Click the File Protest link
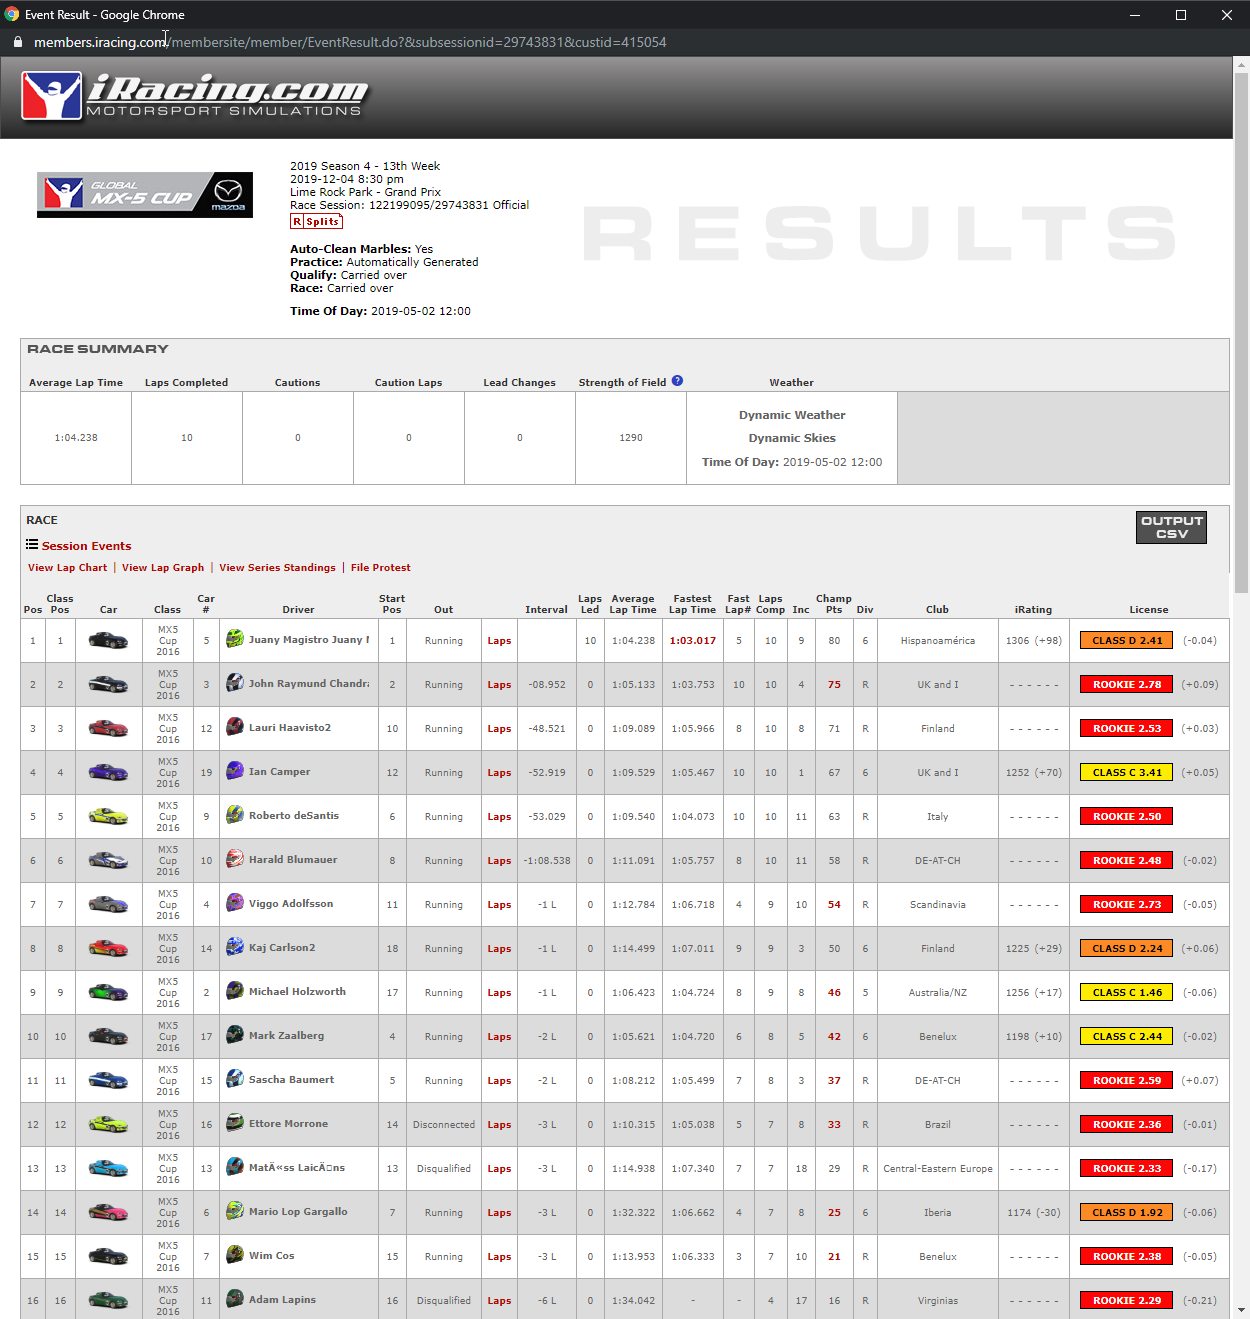The height and width of the screenshot is (1319, 1250). tap(380, 568)
